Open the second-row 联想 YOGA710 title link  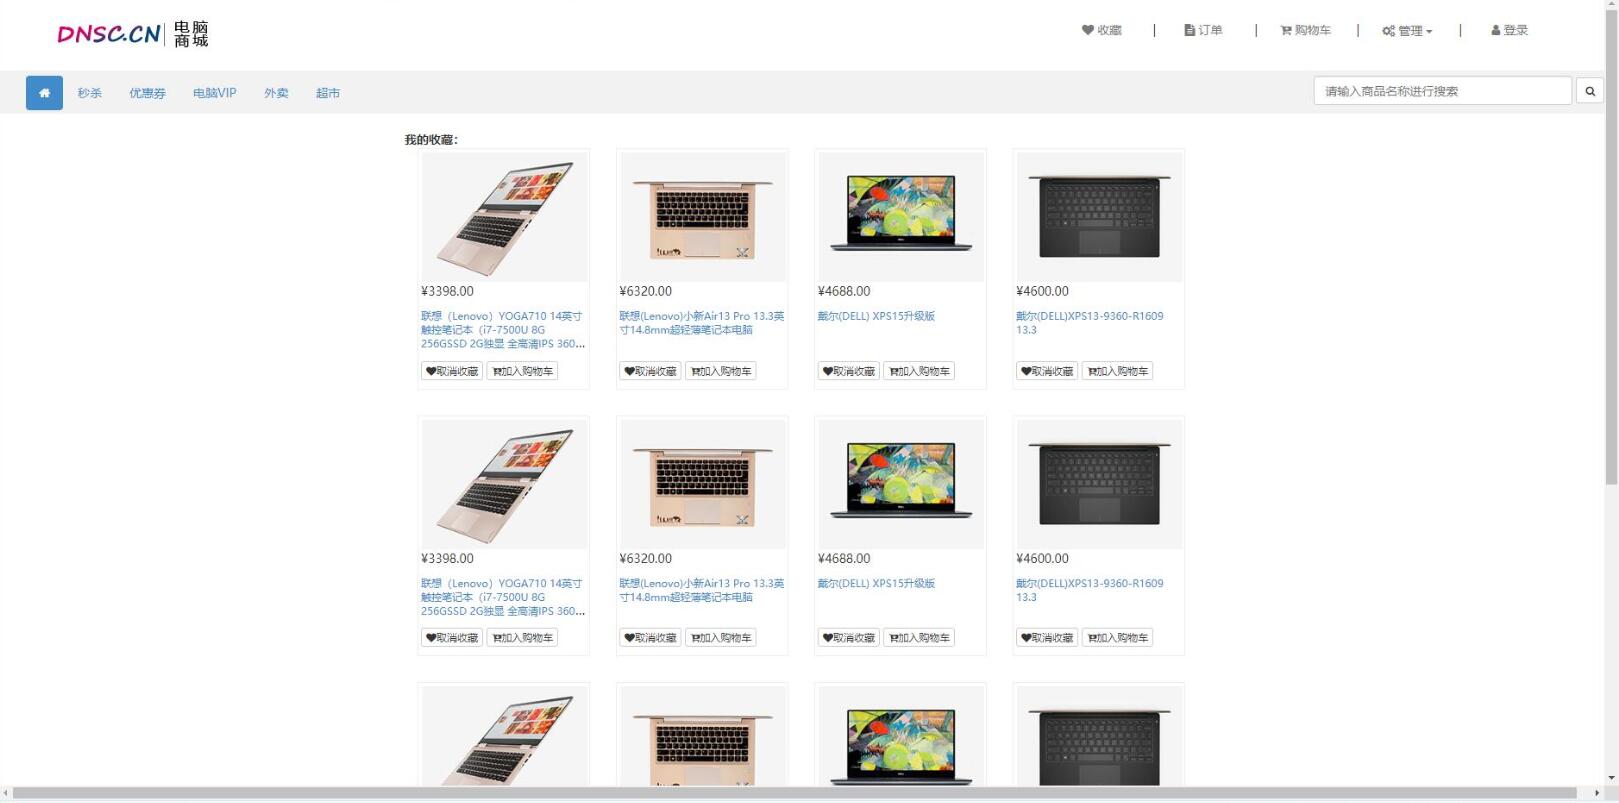503,597
